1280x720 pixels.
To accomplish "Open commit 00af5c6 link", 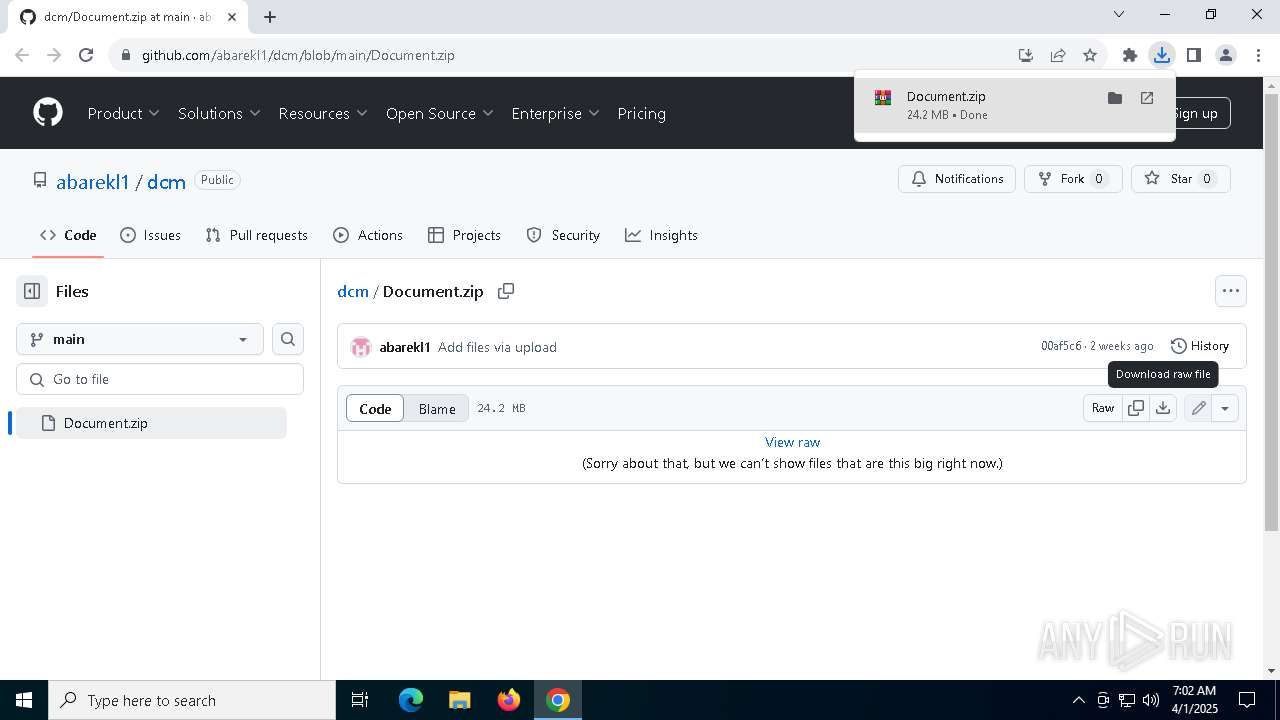I will click(1061, 346).
